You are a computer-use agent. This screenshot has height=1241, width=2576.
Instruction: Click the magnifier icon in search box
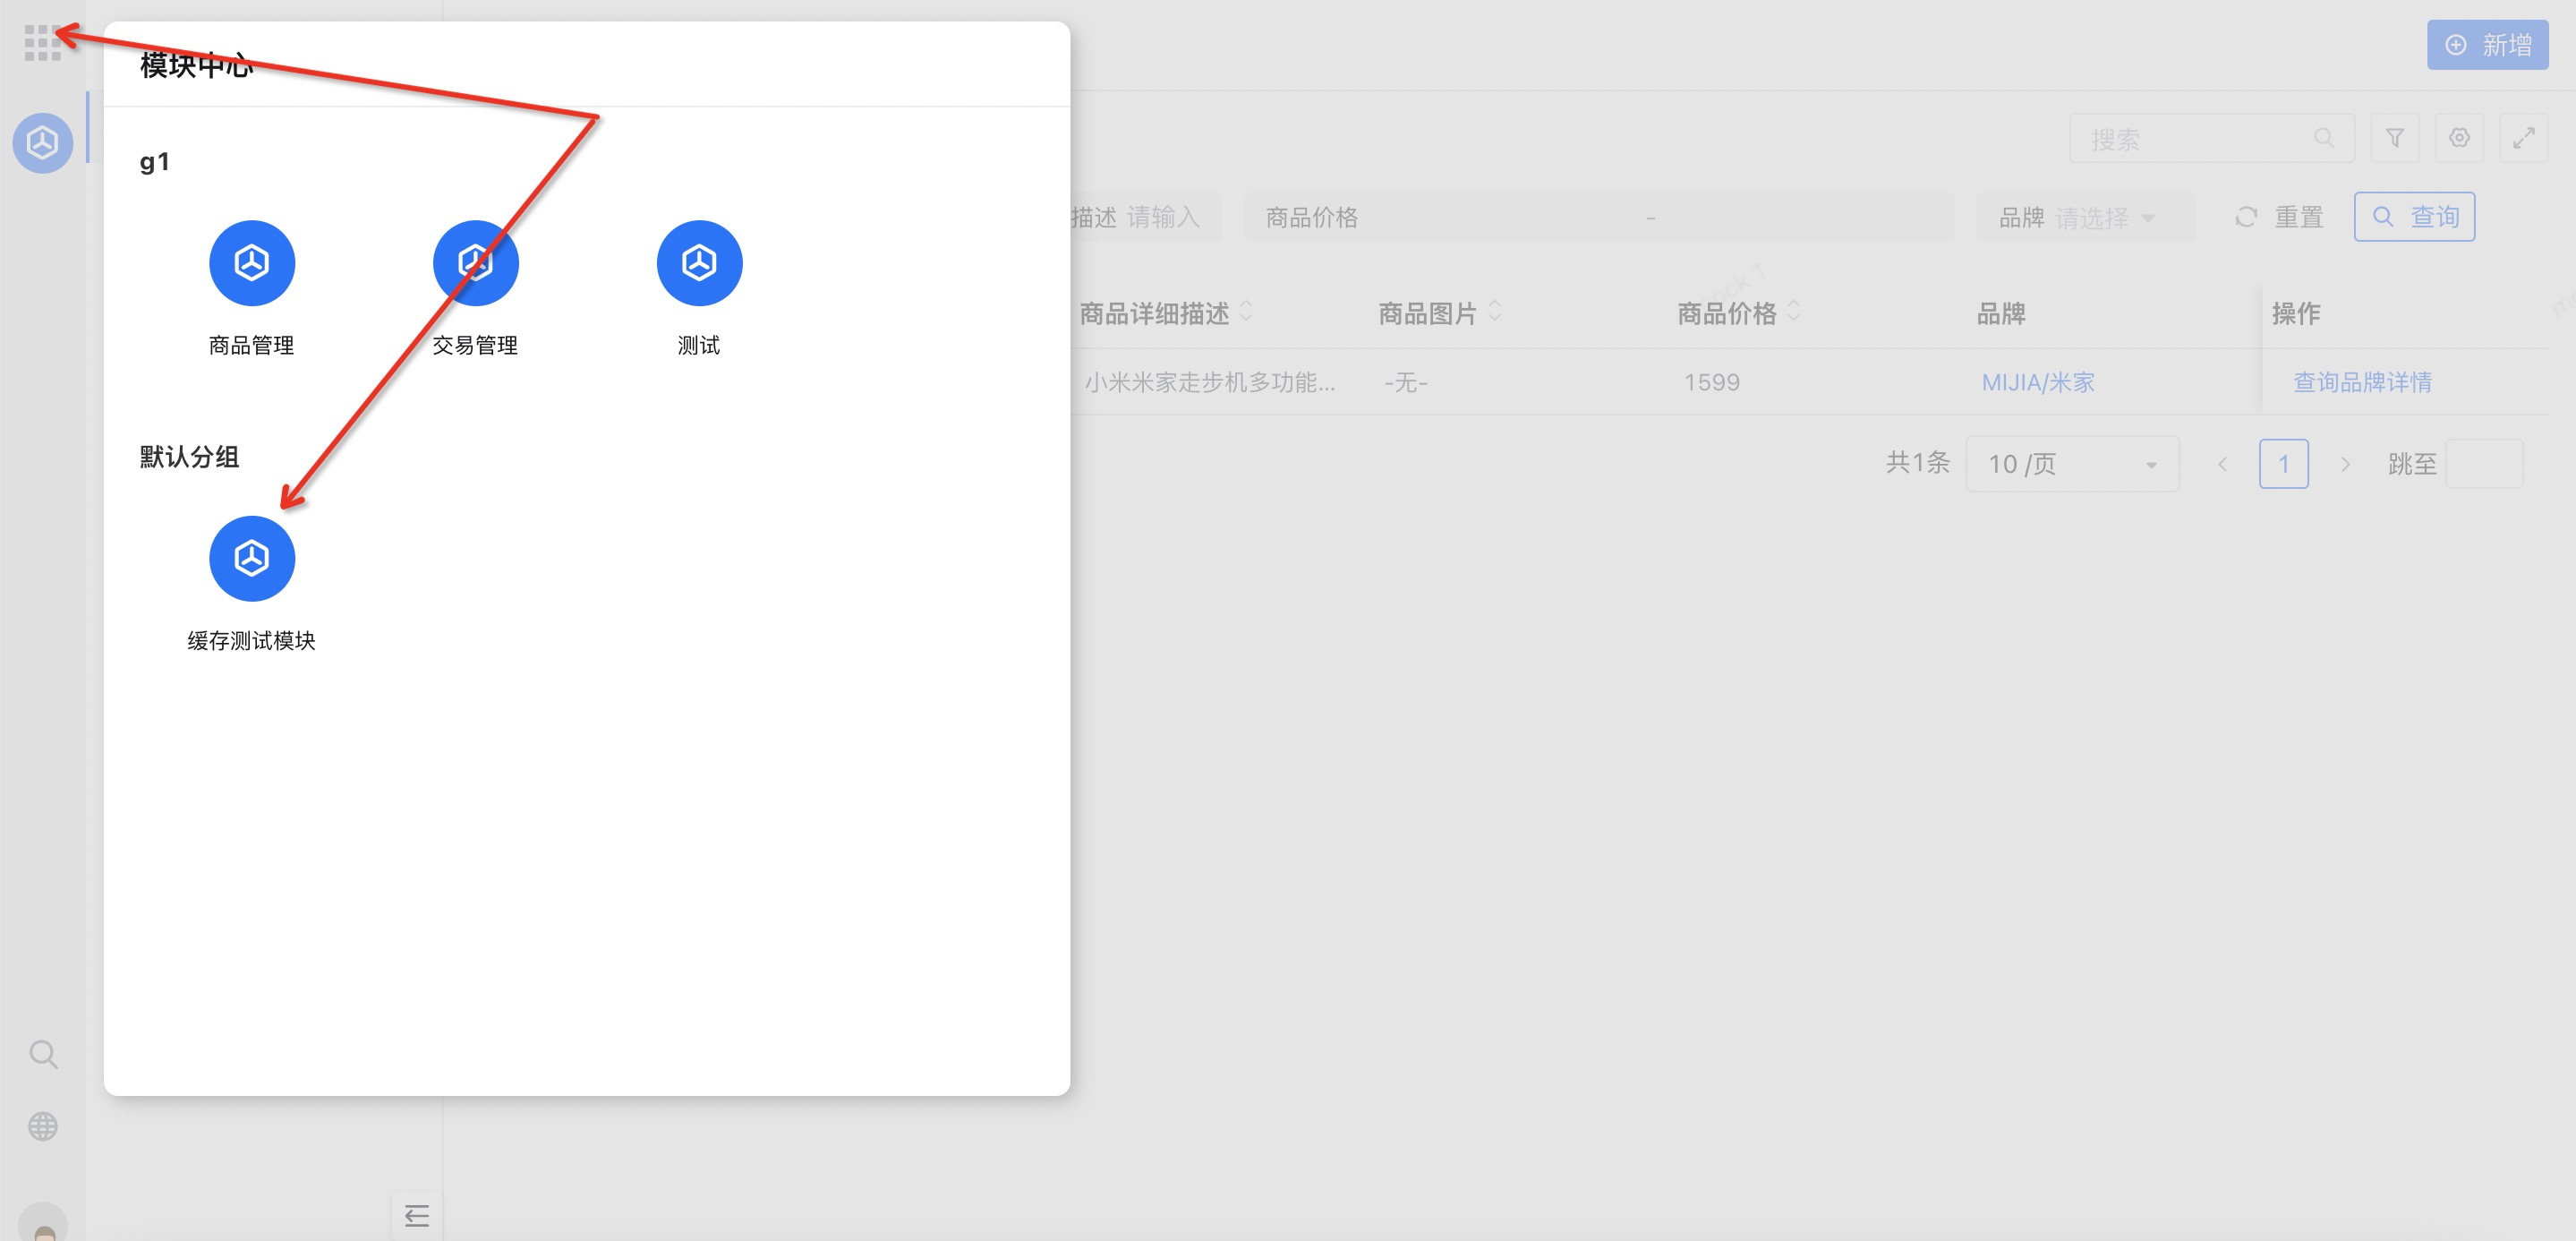[2324, 138]
